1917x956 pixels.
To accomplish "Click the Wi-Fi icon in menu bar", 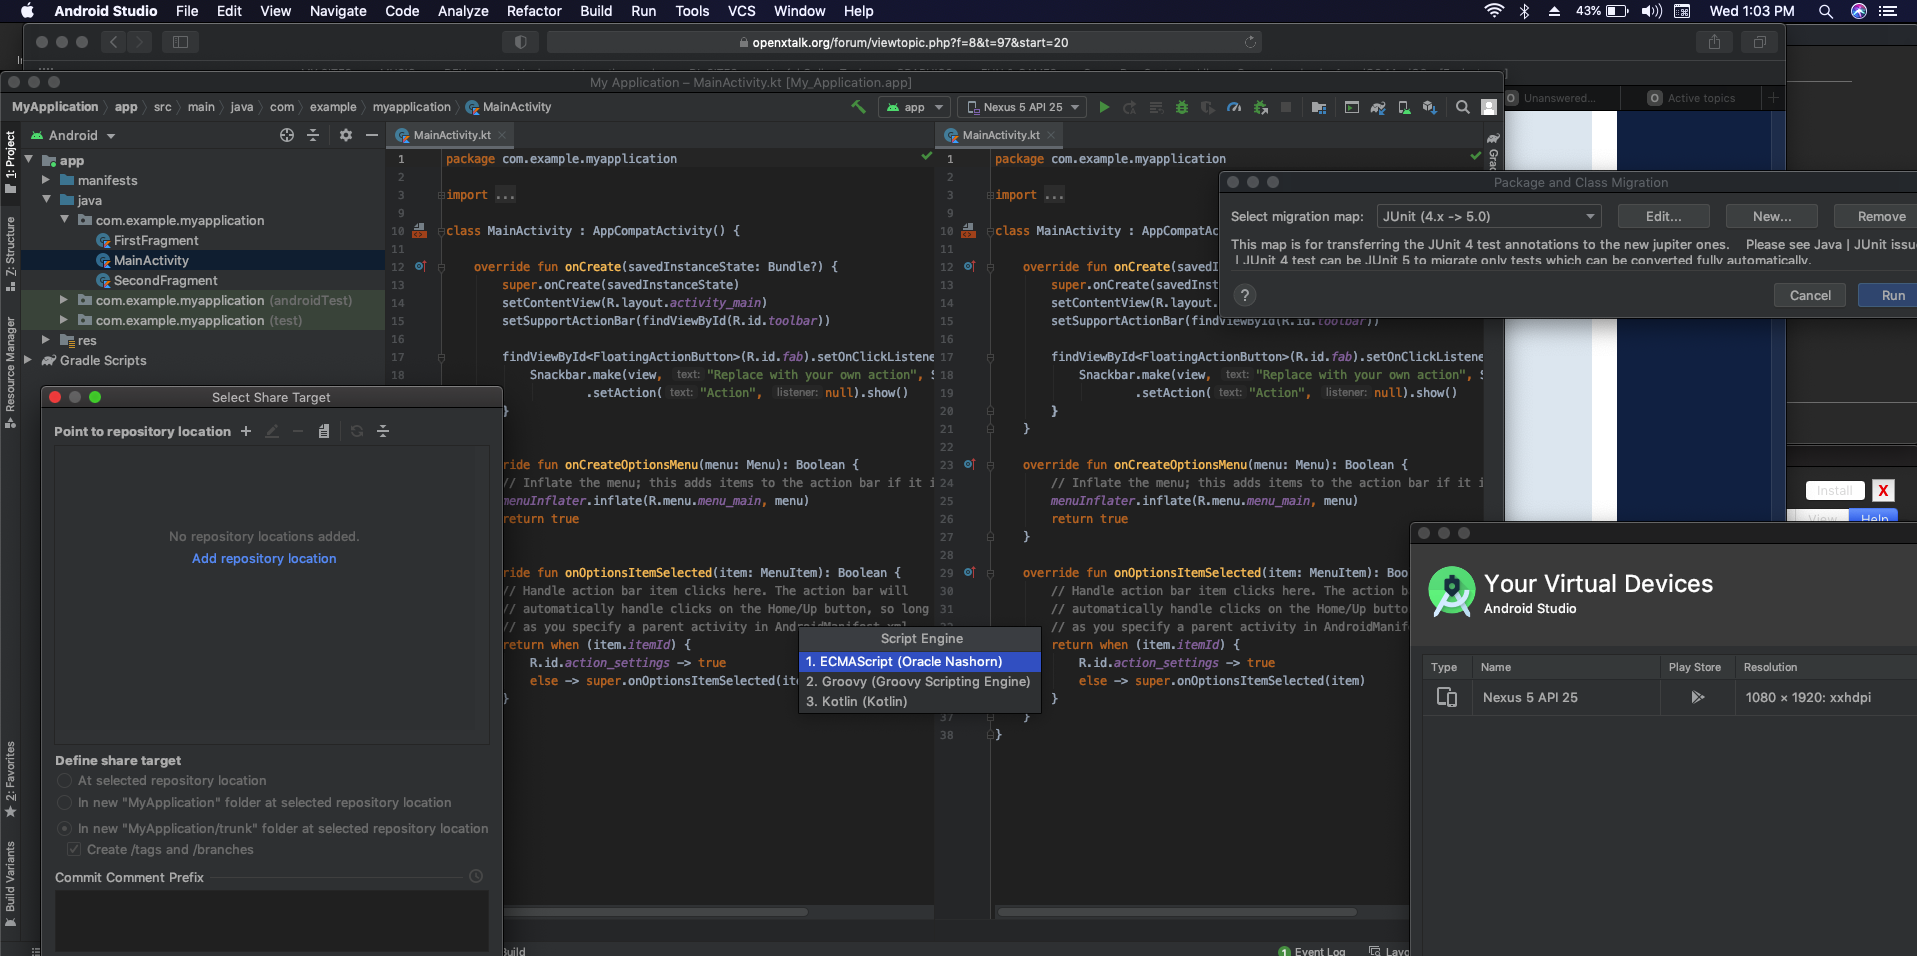I will (x=1494, y=11).
